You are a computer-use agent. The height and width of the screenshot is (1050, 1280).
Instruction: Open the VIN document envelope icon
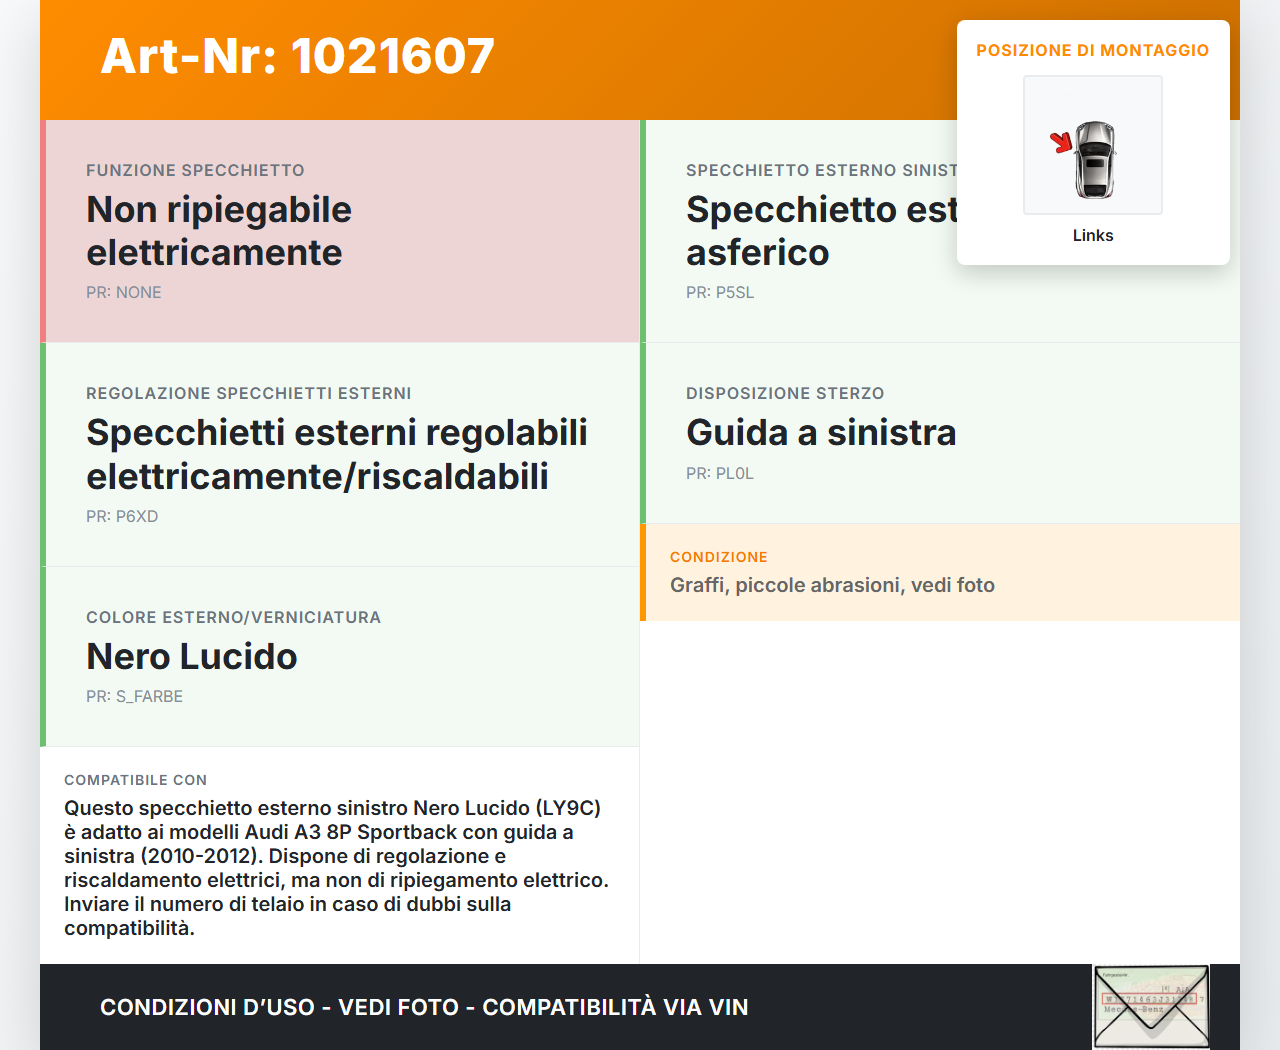1151,1006
